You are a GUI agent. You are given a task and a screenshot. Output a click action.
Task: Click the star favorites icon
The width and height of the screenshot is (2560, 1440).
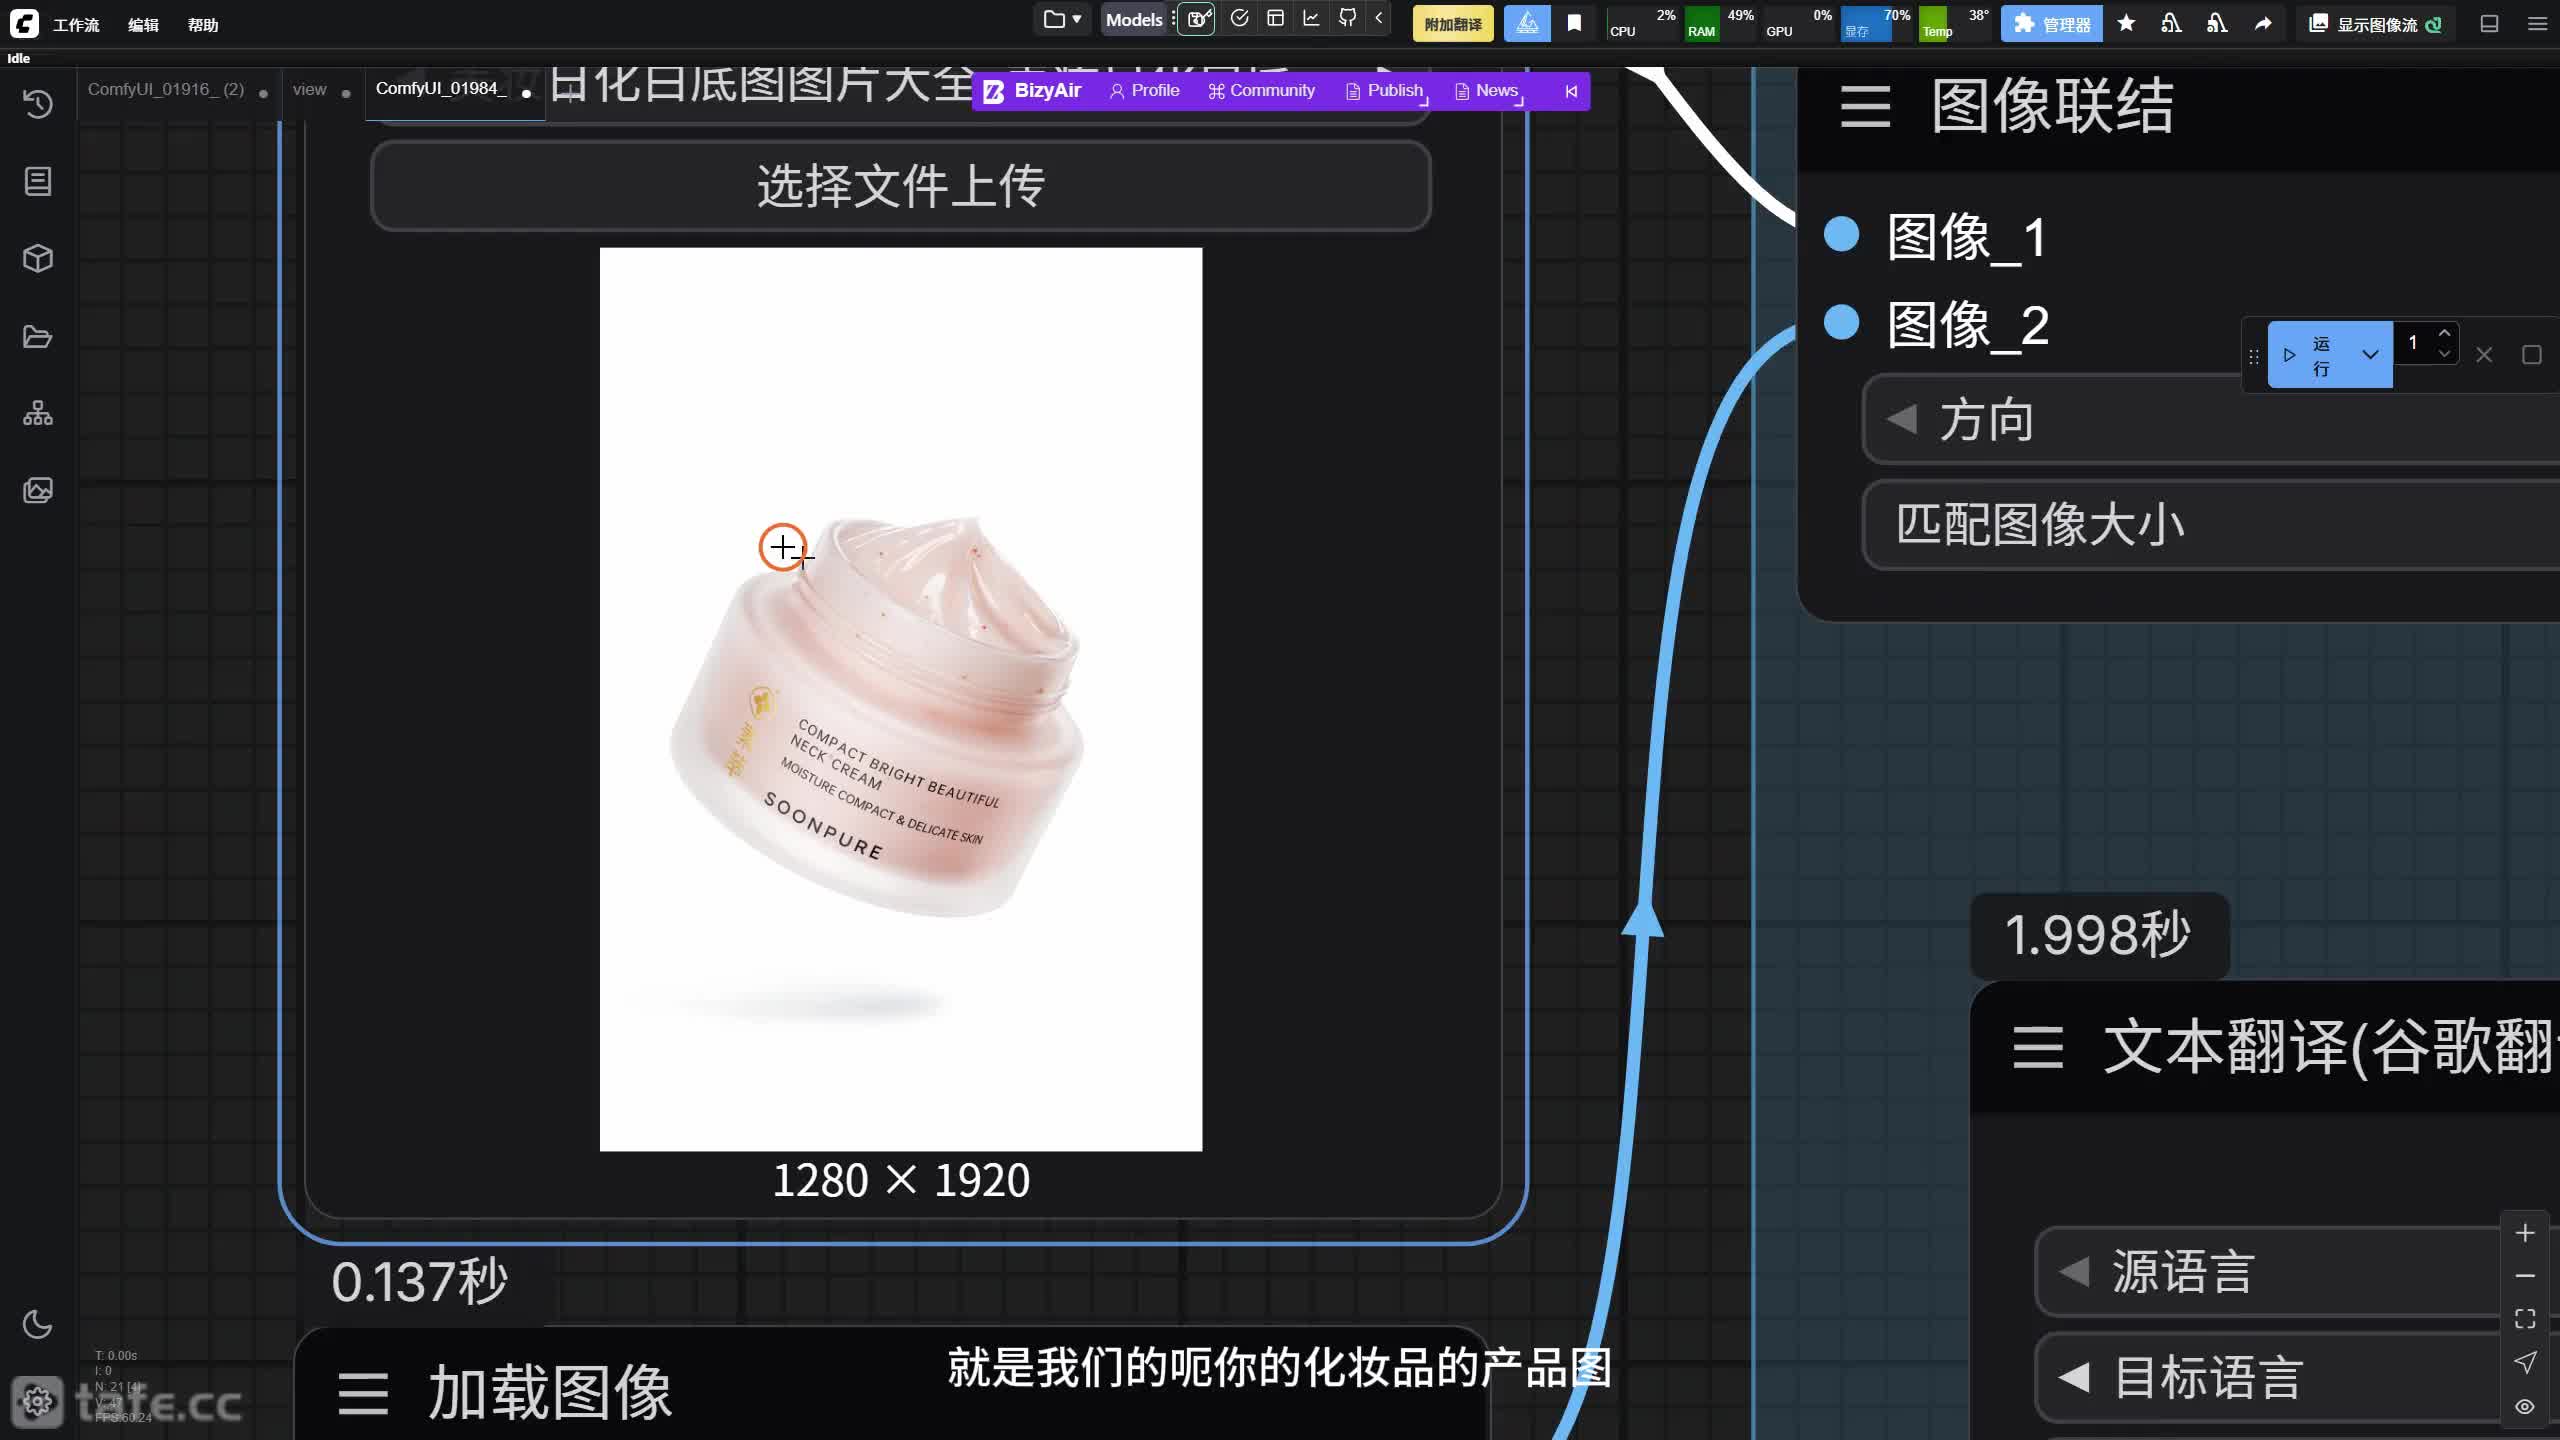(2126, 24)
